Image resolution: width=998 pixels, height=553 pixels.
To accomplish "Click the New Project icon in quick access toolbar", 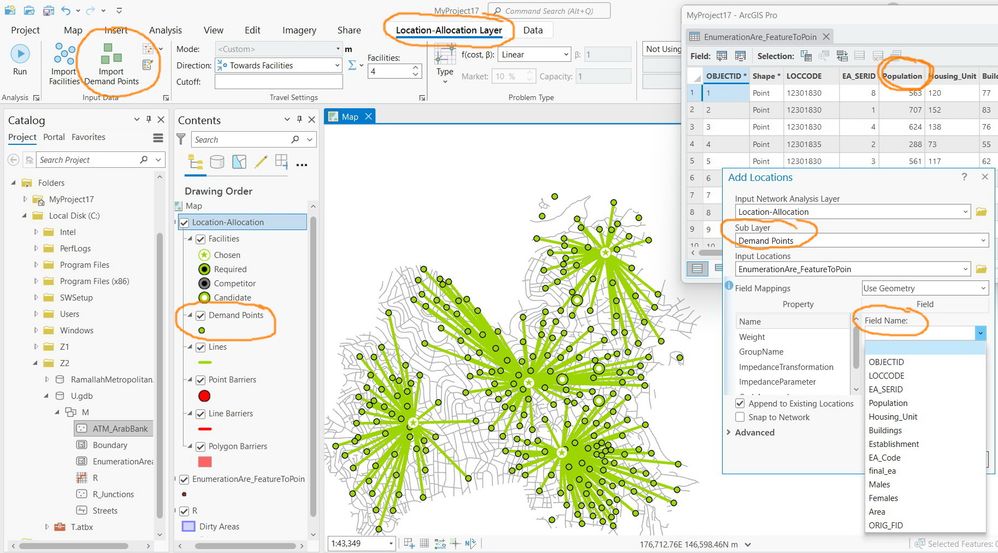I will [10, 11].
